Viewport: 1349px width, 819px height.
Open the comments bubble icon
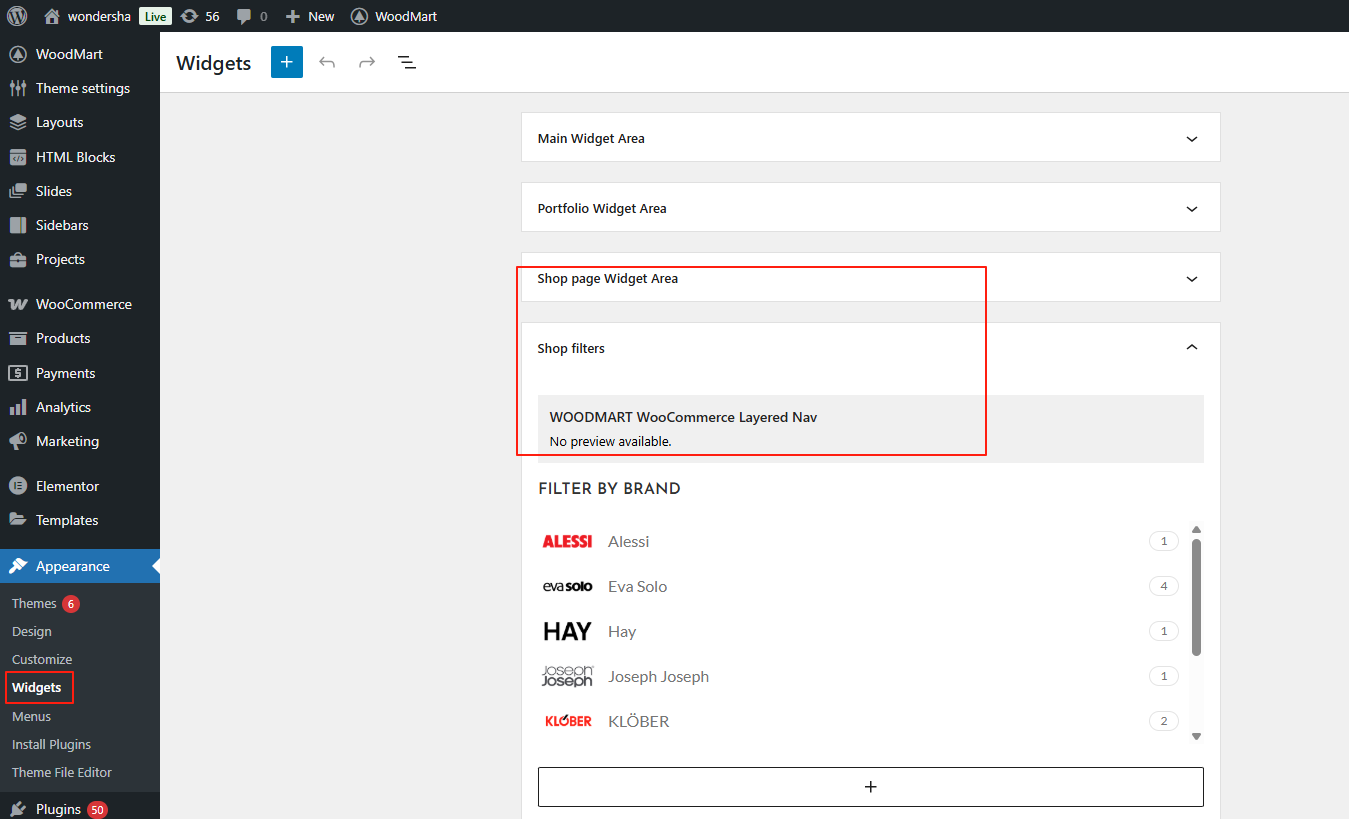pos(251,16)
